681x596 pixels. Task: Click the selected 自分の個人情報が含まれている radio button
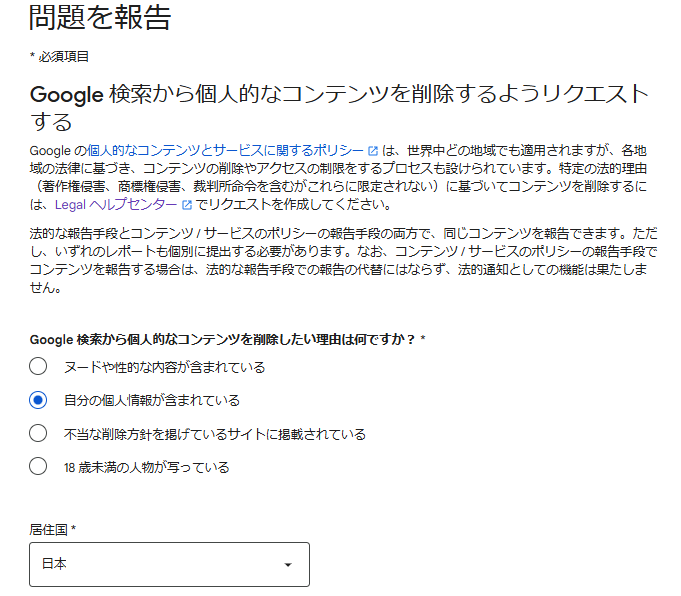coord(38,400)
